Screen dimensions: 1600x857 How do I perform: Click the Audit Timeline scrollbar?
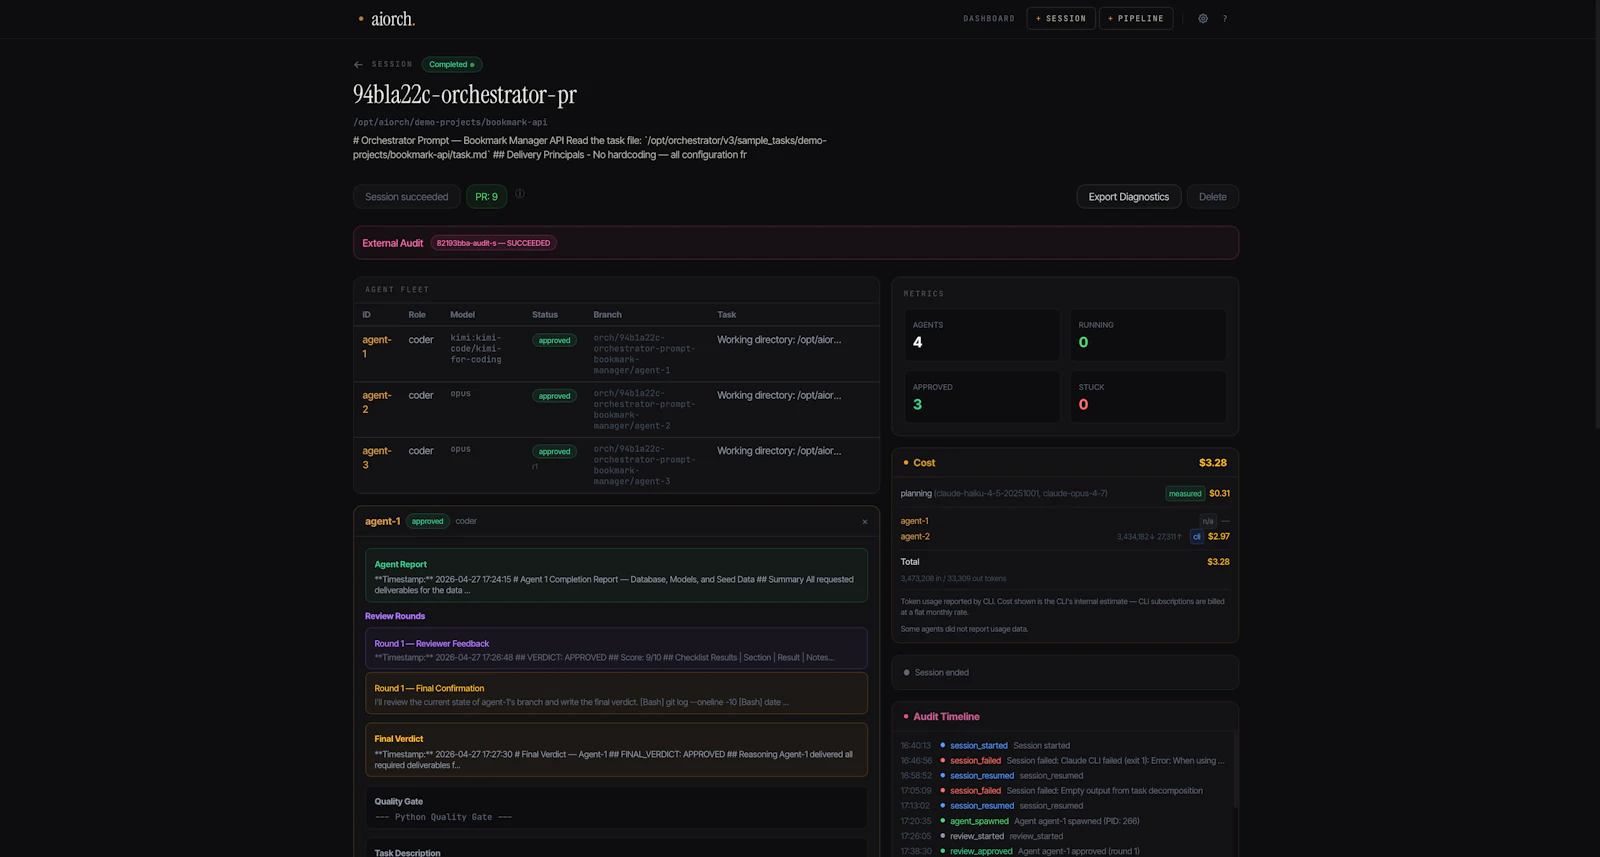tap(1237, 770)
